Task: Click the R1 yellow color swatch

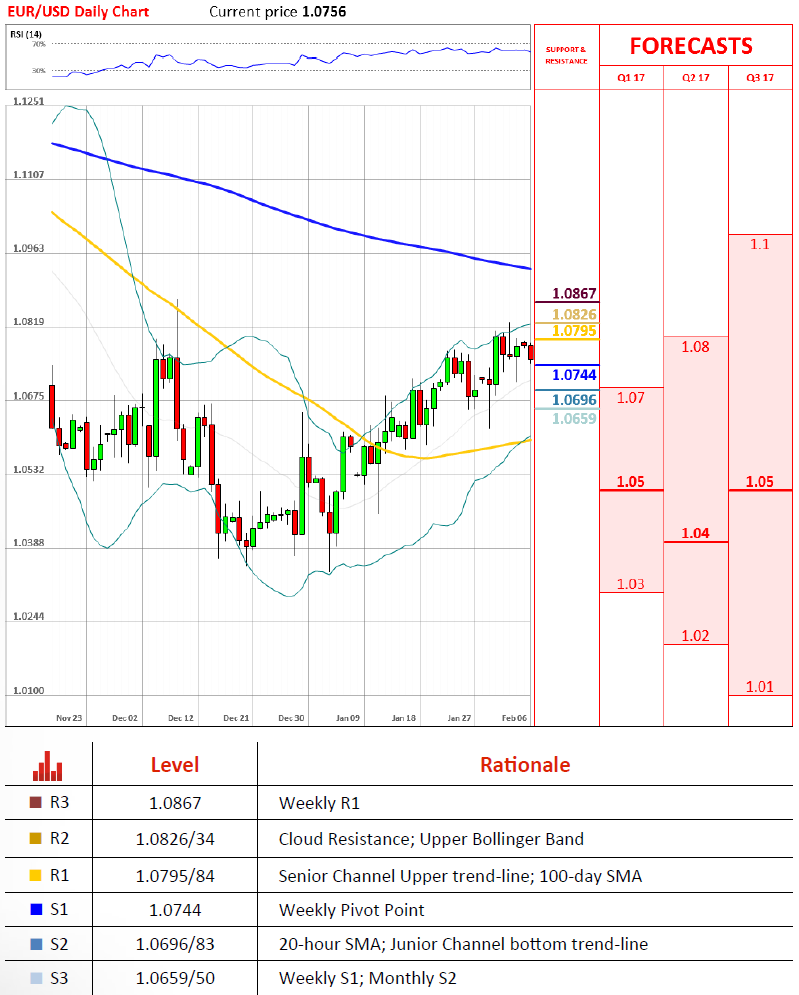Action: (x=36, y=875)
